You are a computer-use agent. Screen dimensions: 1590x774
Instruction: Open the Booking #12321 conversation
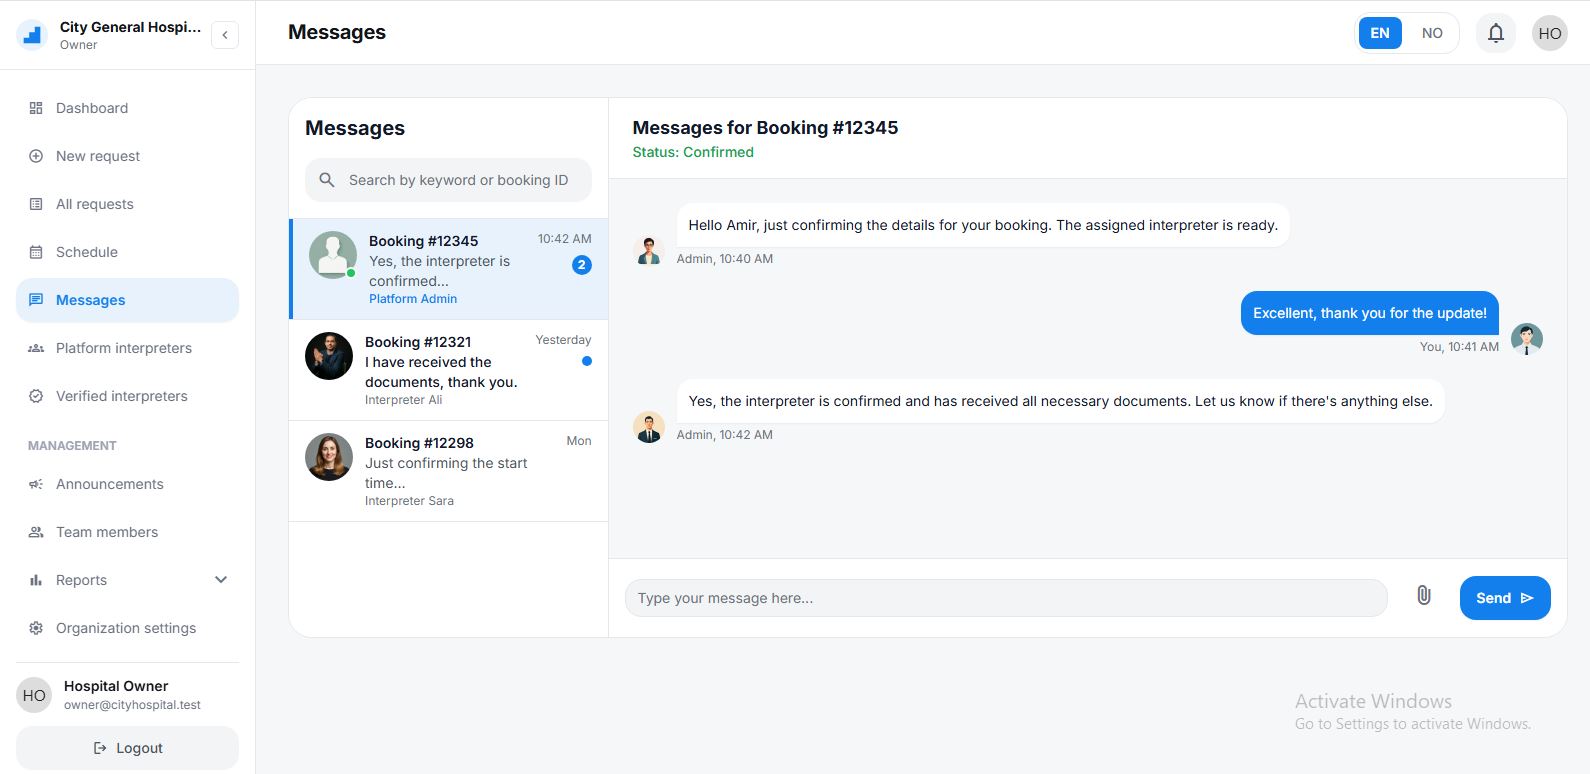[x=448, y=370]
